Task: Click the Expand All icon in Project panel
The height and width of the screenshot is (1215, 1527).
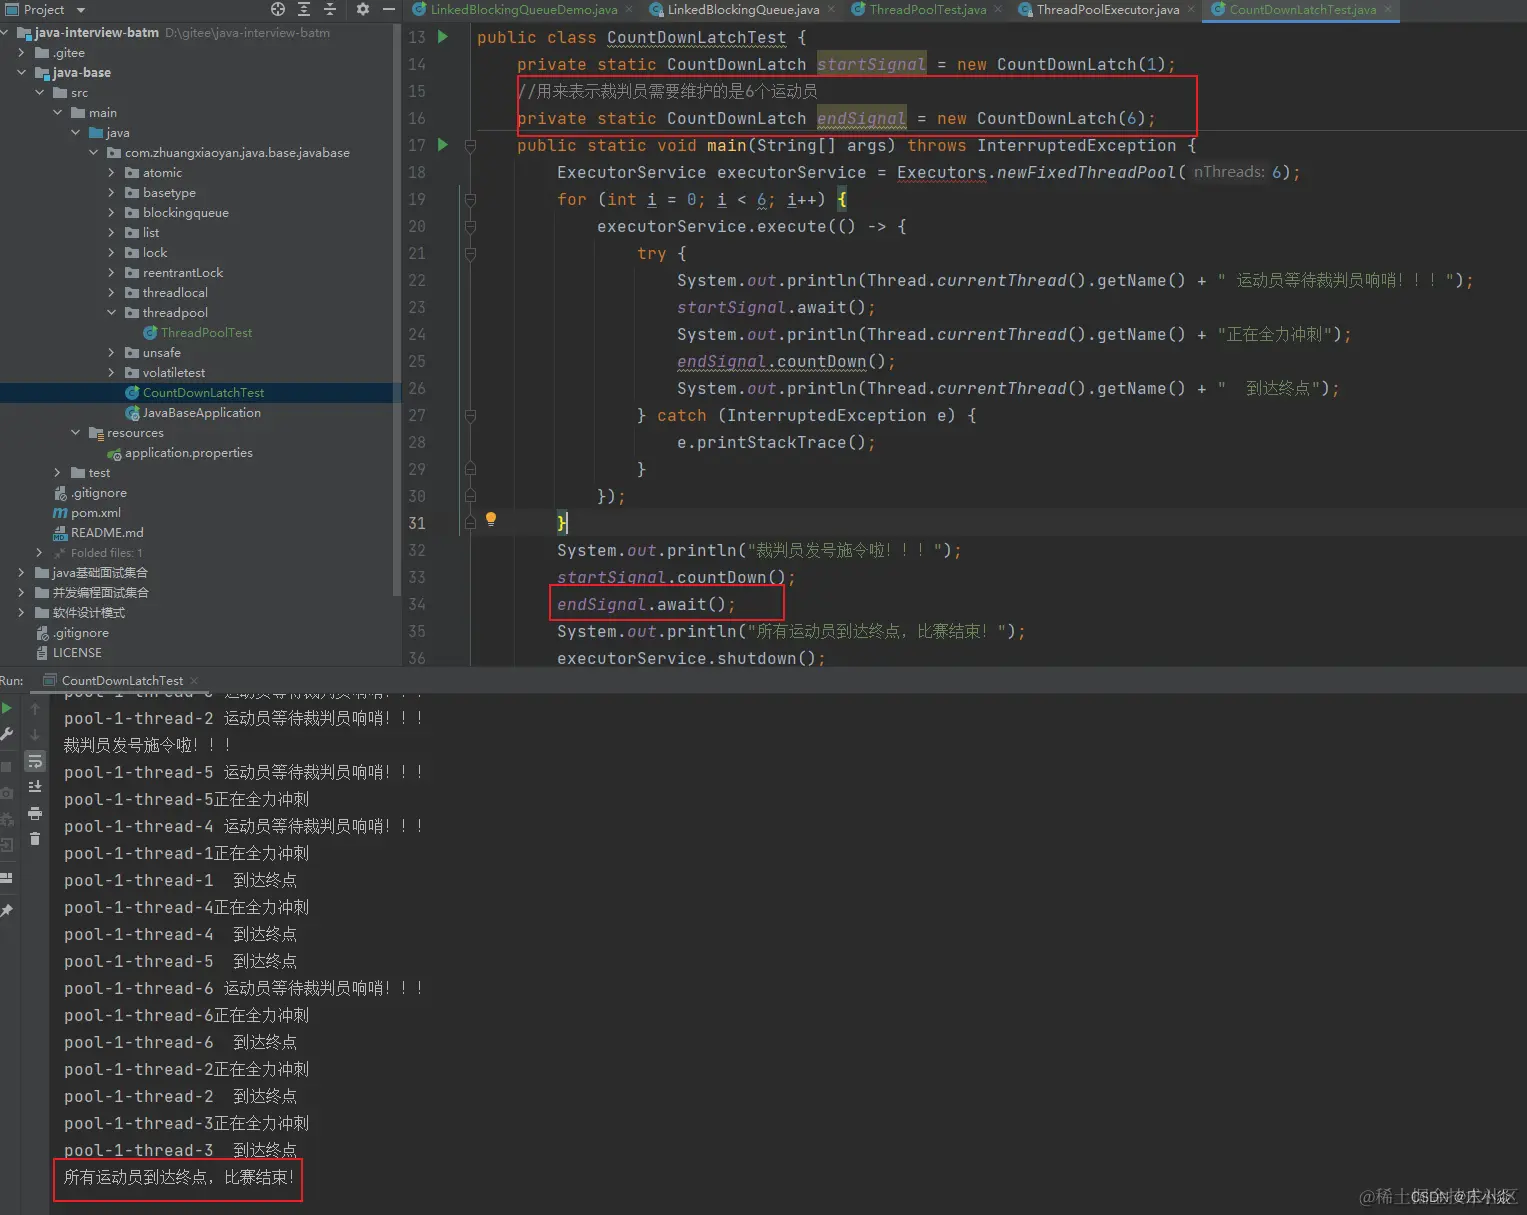Action: point(304,9)
